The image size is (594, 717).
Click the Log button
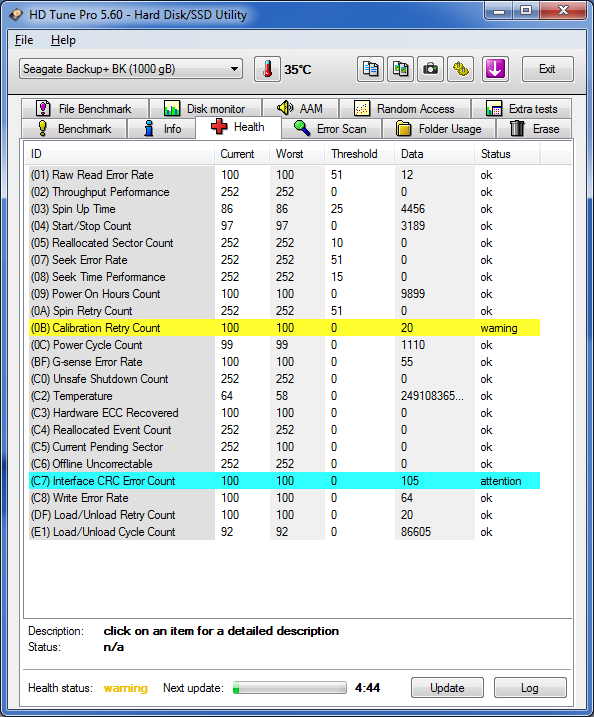(530, 688)
